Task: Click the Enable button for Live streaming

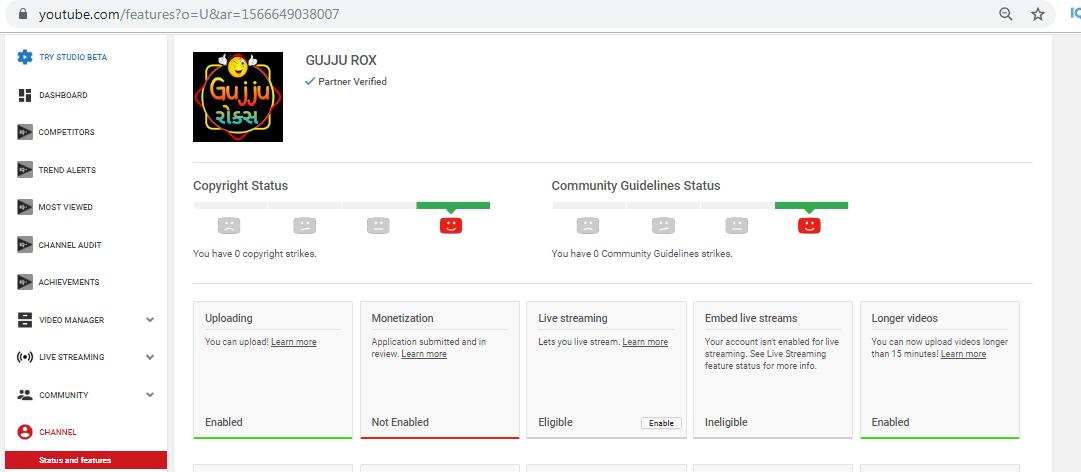Action: pyautogui.click(x=661, y=423)
